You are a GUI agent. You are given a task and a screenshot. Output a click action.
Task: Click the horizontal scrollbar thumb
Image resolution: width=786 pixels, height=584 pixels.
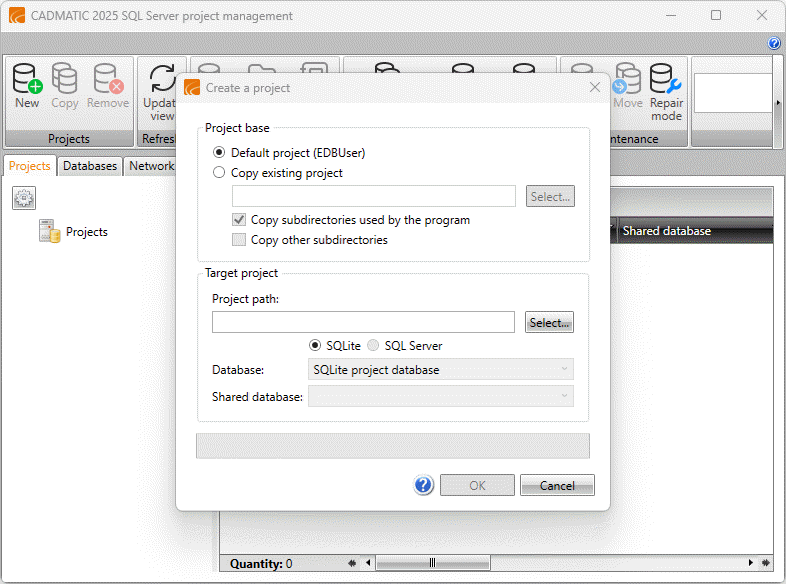[433, 563]
